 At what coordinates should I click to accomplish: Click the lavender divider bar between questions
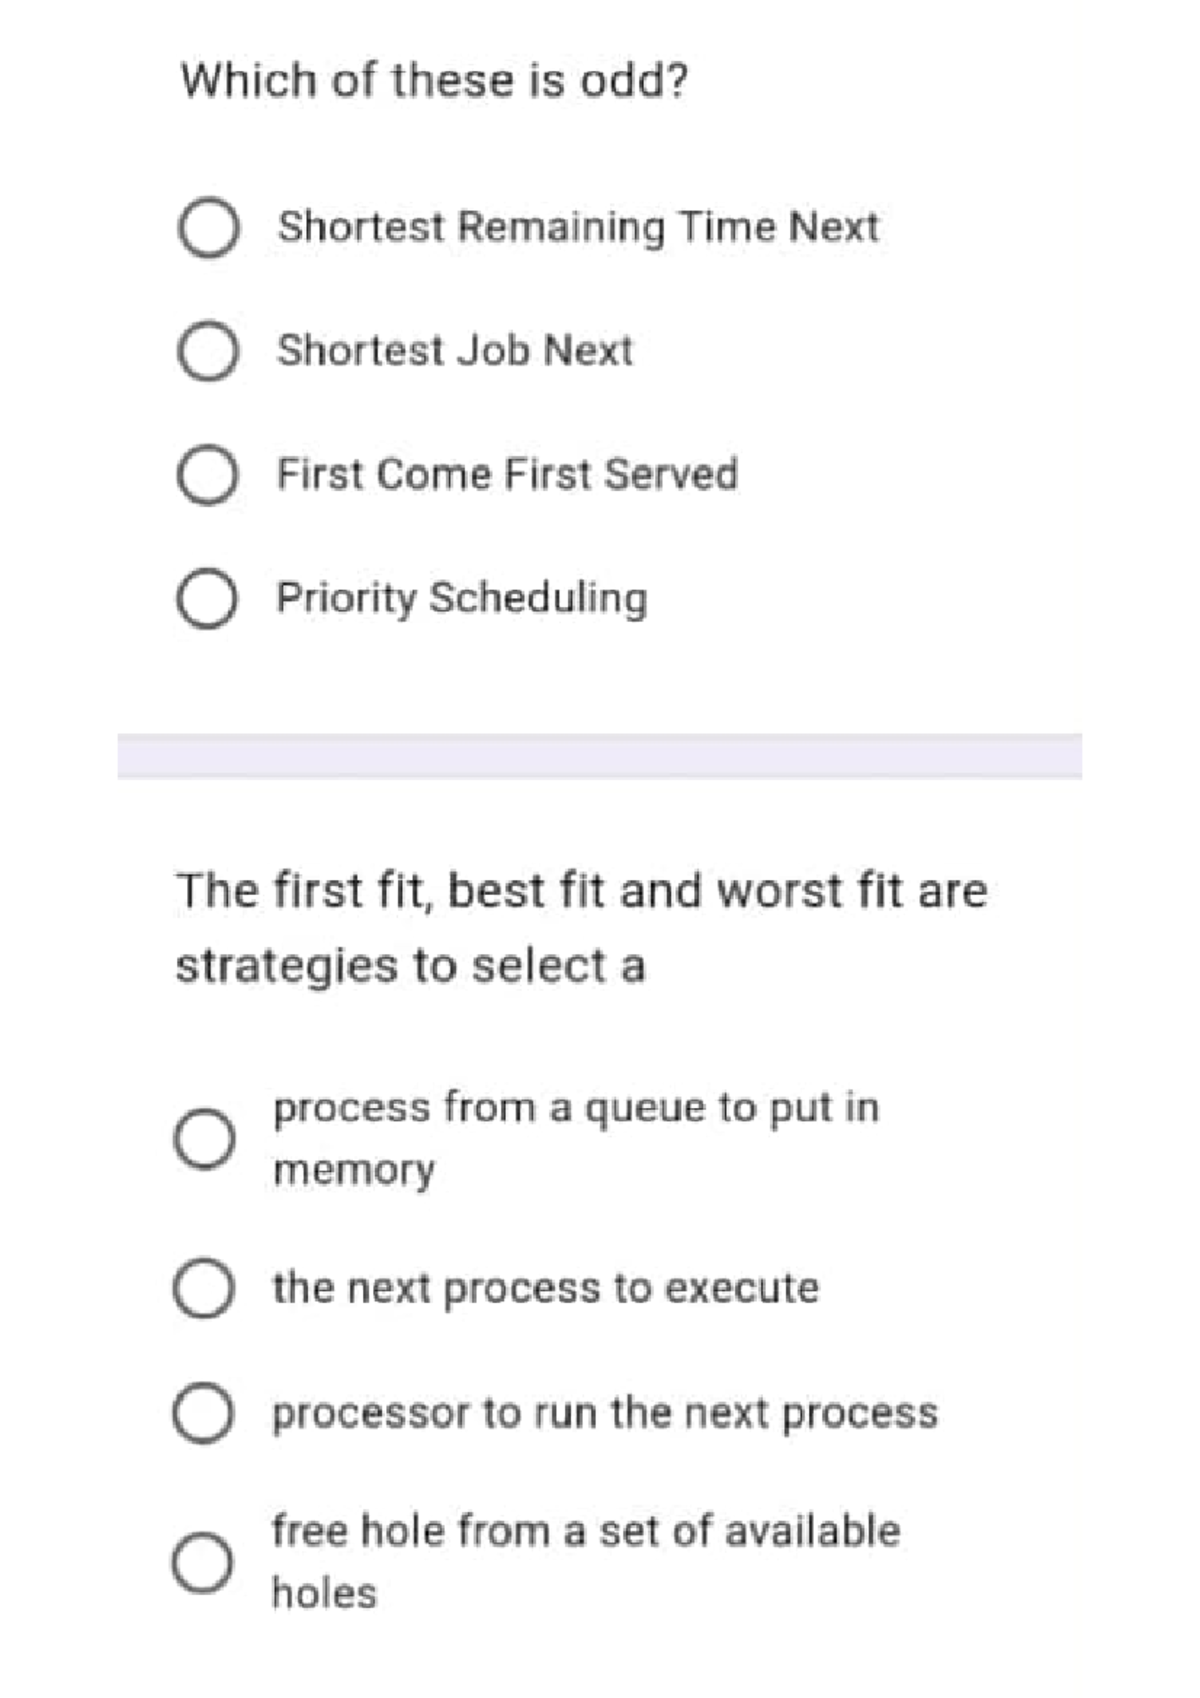[x=599, y=756]
